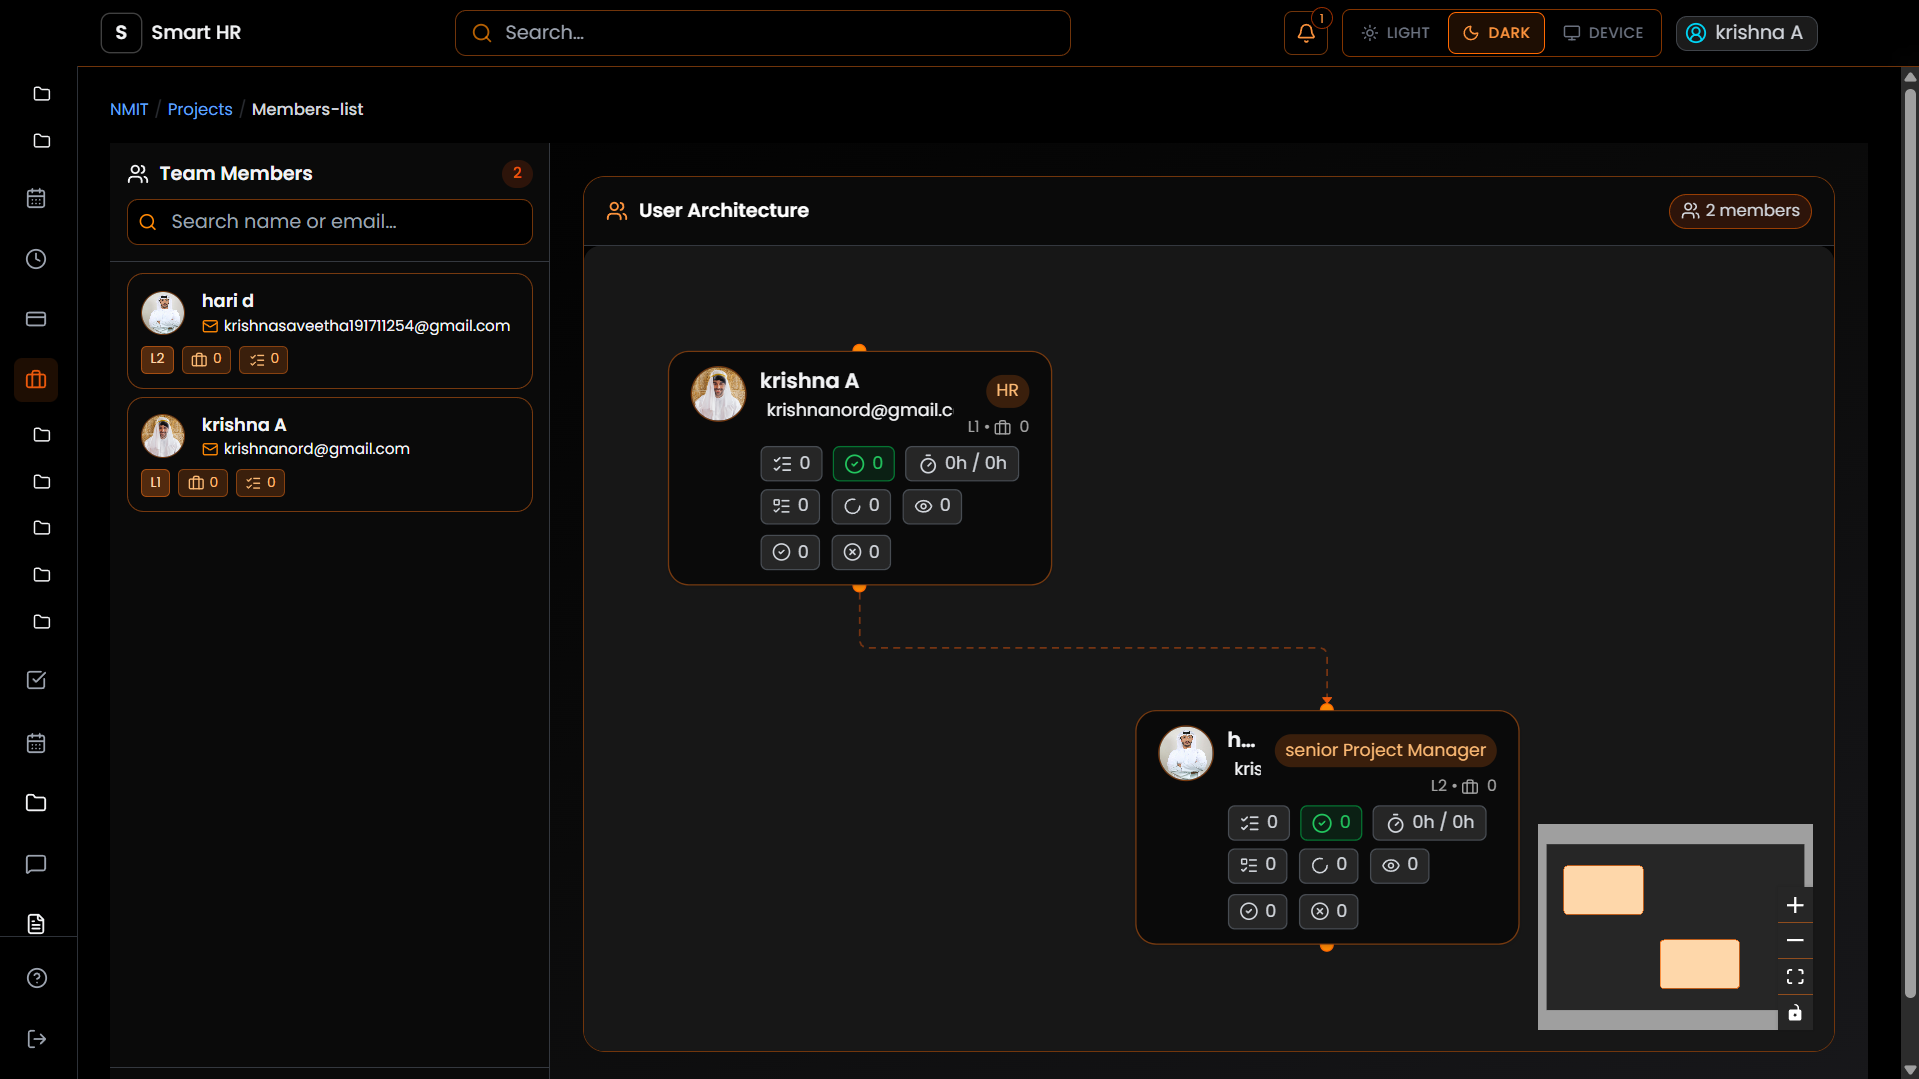Click the Members-list breadcrumb text
This screenshot has width=1919, height=1079.
pos(307,109)
